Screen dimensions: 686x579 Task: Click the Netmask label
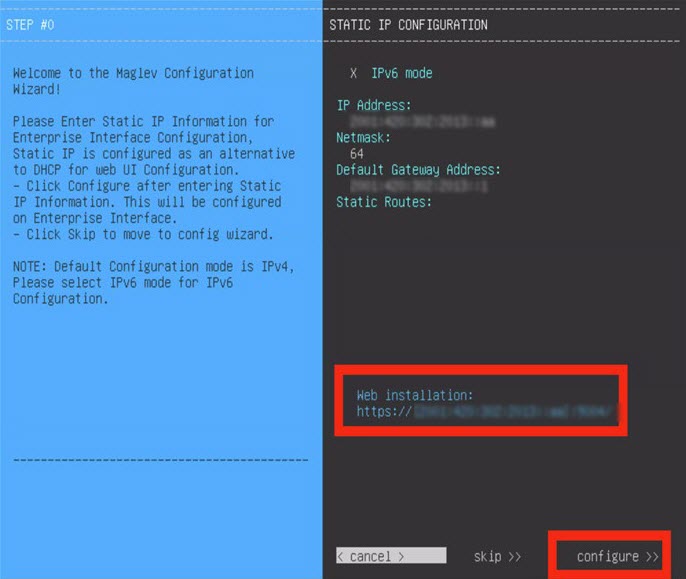click(x=363, y=138)
